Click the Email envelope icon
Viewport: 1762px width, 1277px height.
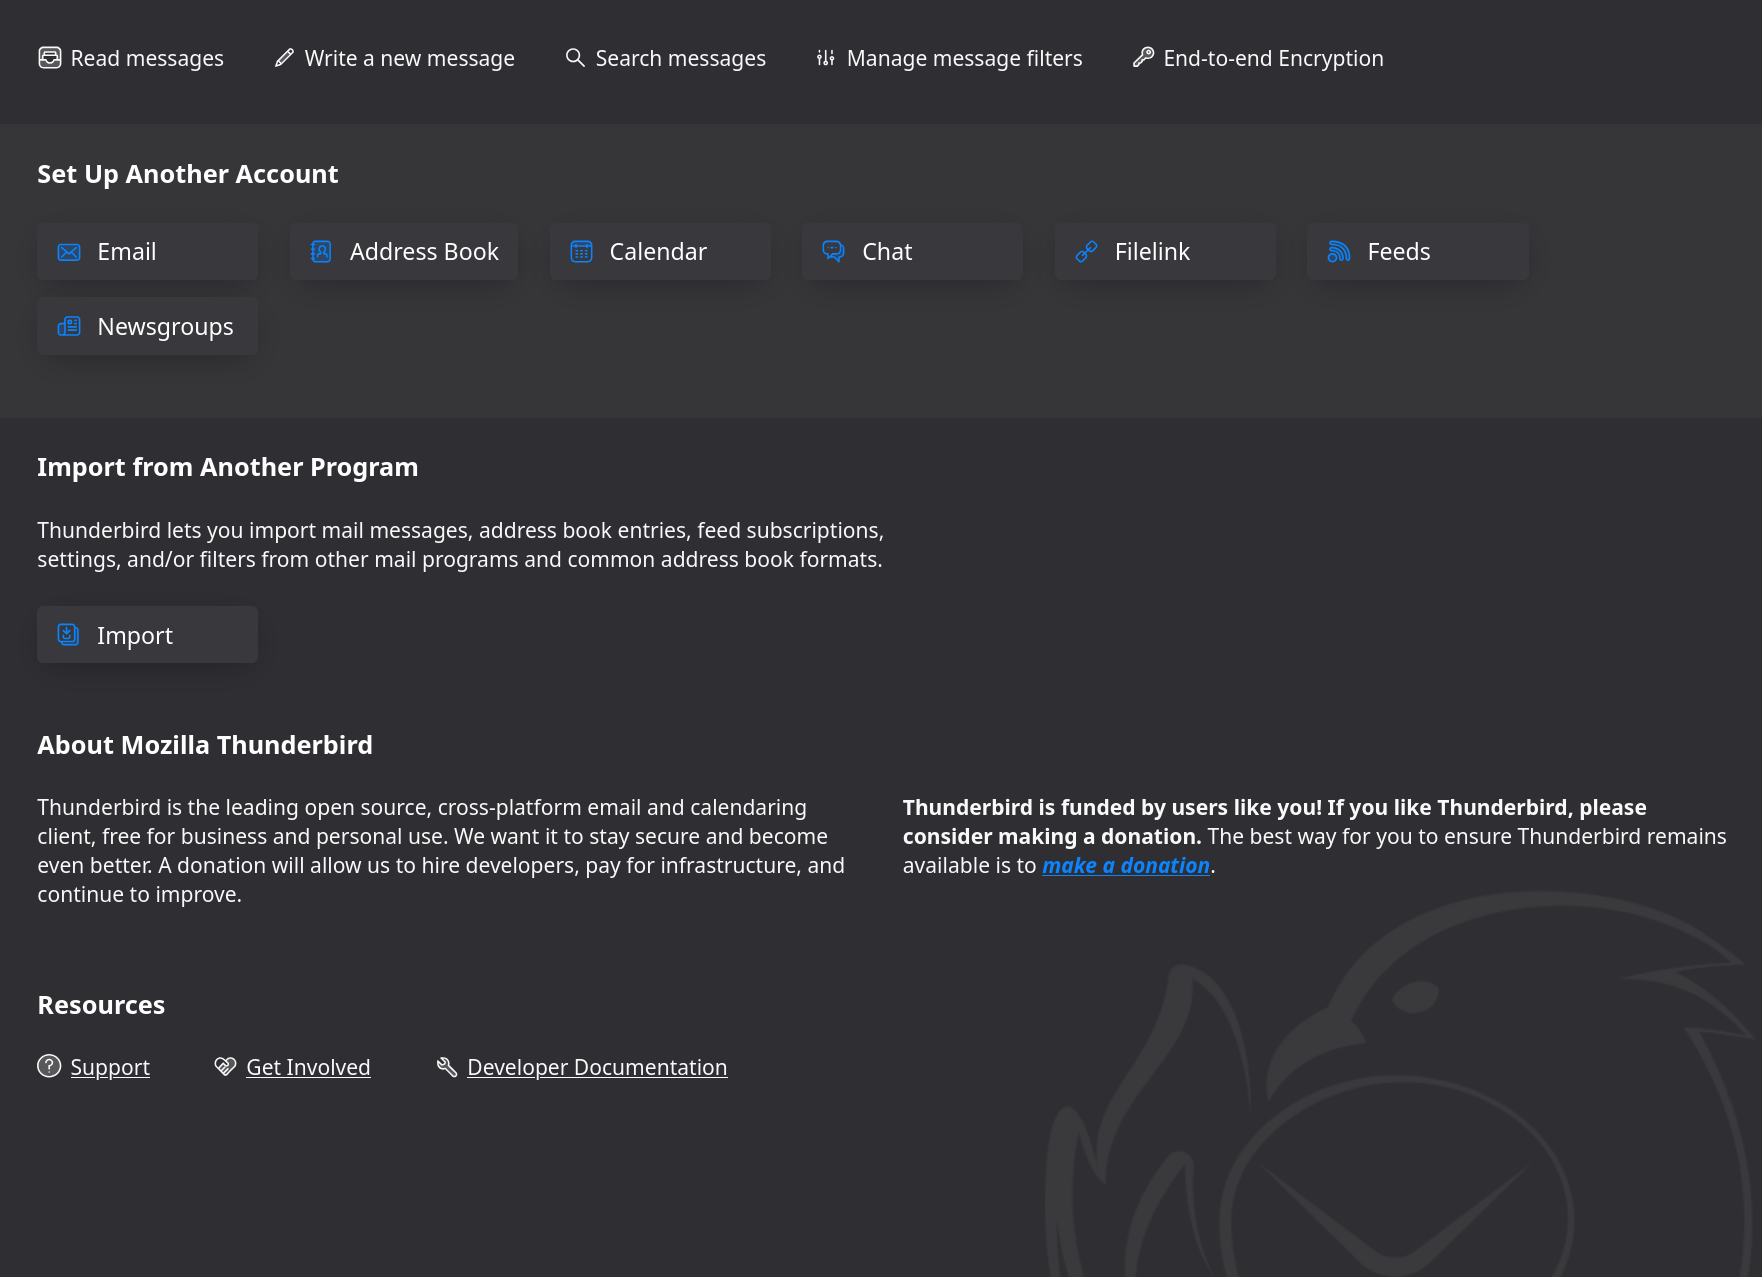(x=69, y=252)
